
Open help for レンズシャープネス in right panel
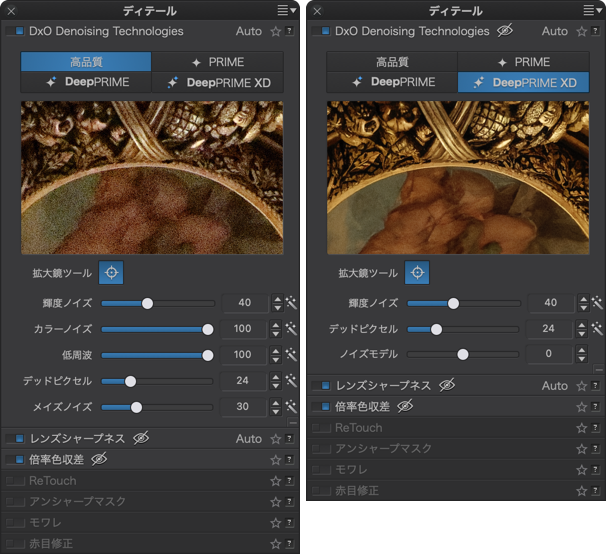[595, 385]
